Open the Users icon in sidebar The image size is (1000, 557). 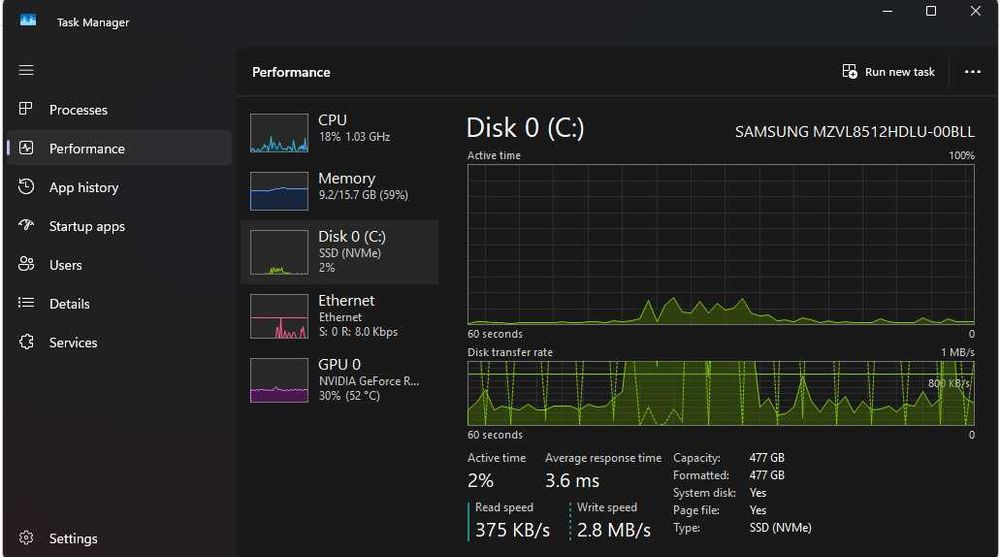27,265
